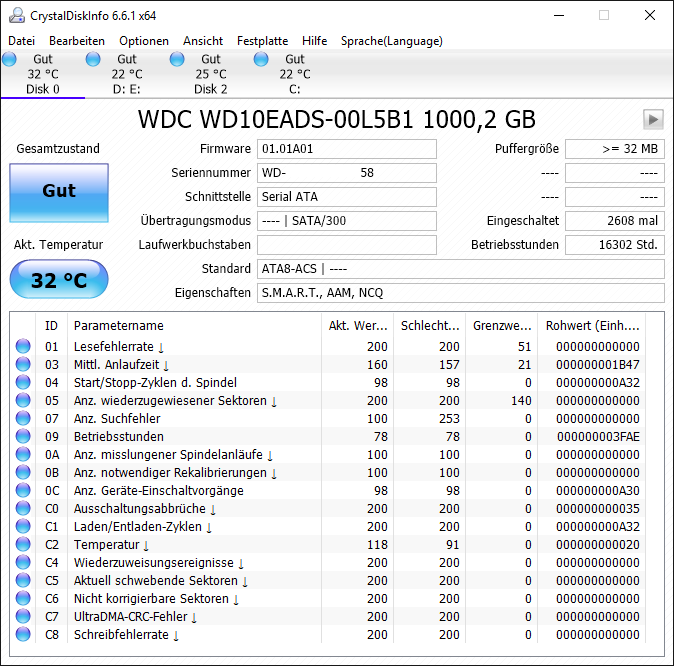Click the next disk arrow button
The width and height of the screenshot is (674, 666).
tap(653, 120)
